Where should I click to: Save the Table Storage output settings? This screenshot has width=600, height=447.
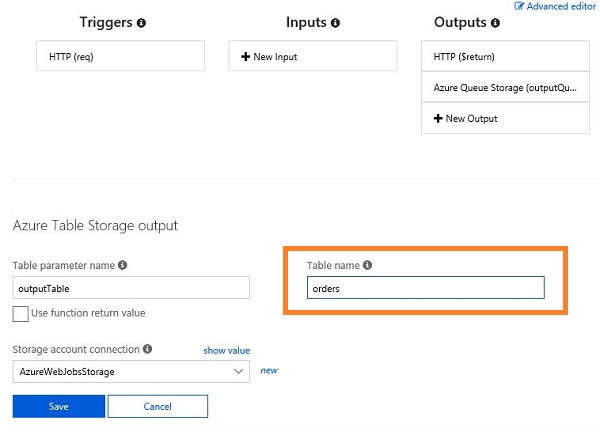point(58,406)
